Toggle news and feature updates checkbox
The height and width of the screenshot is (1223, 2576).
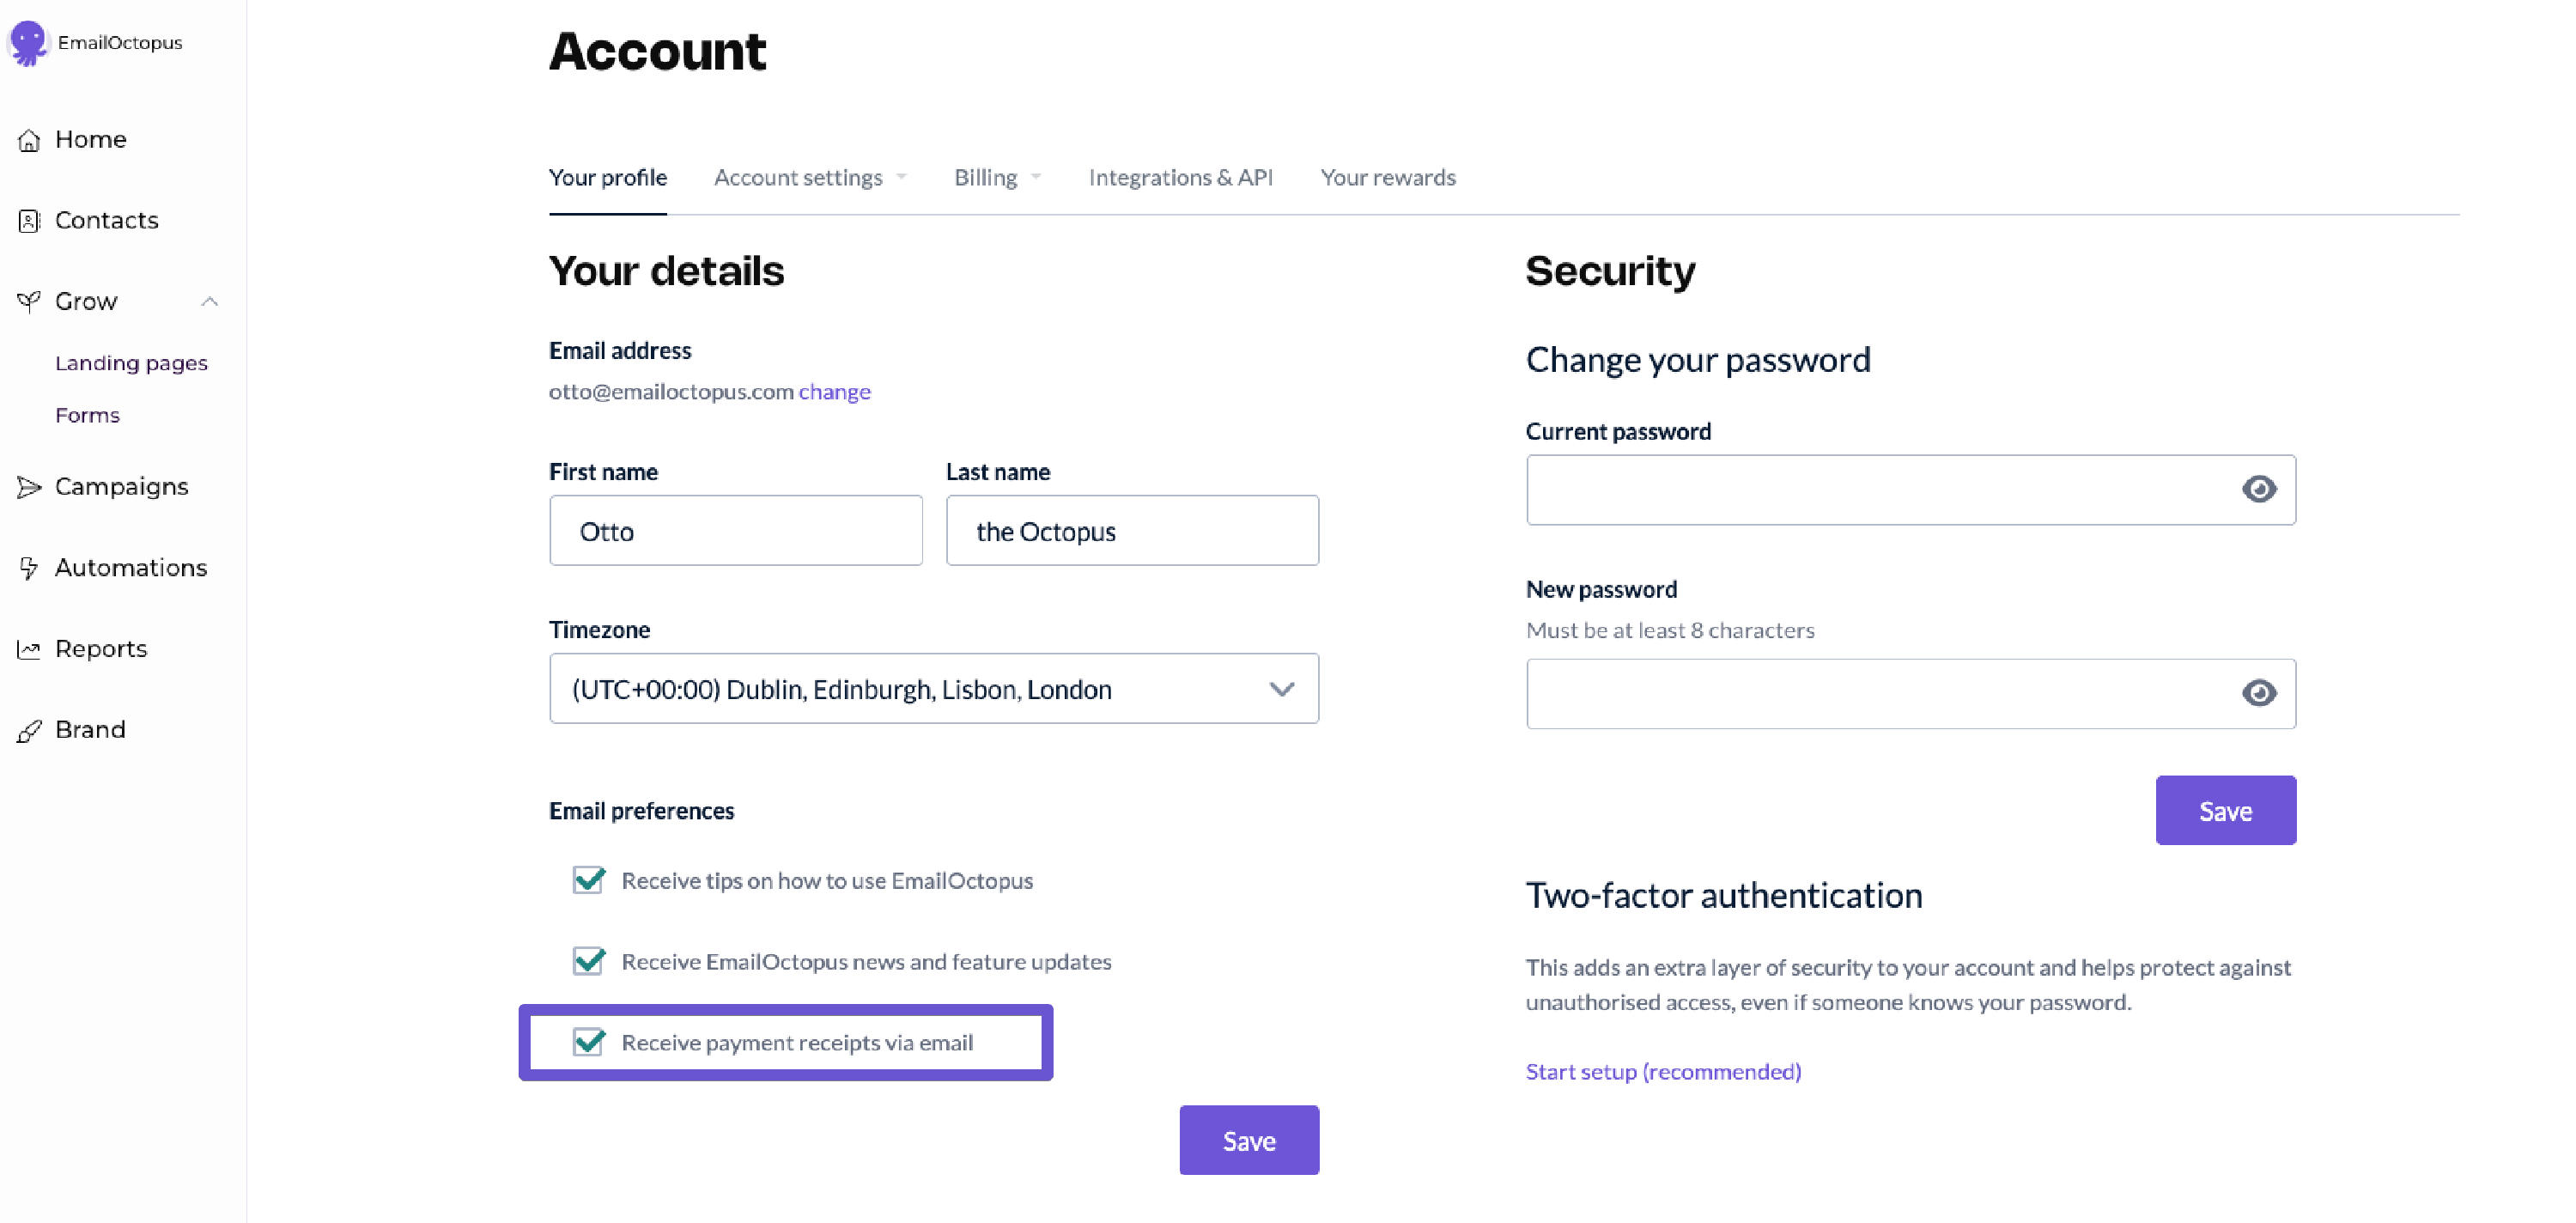tap(588, 960)
